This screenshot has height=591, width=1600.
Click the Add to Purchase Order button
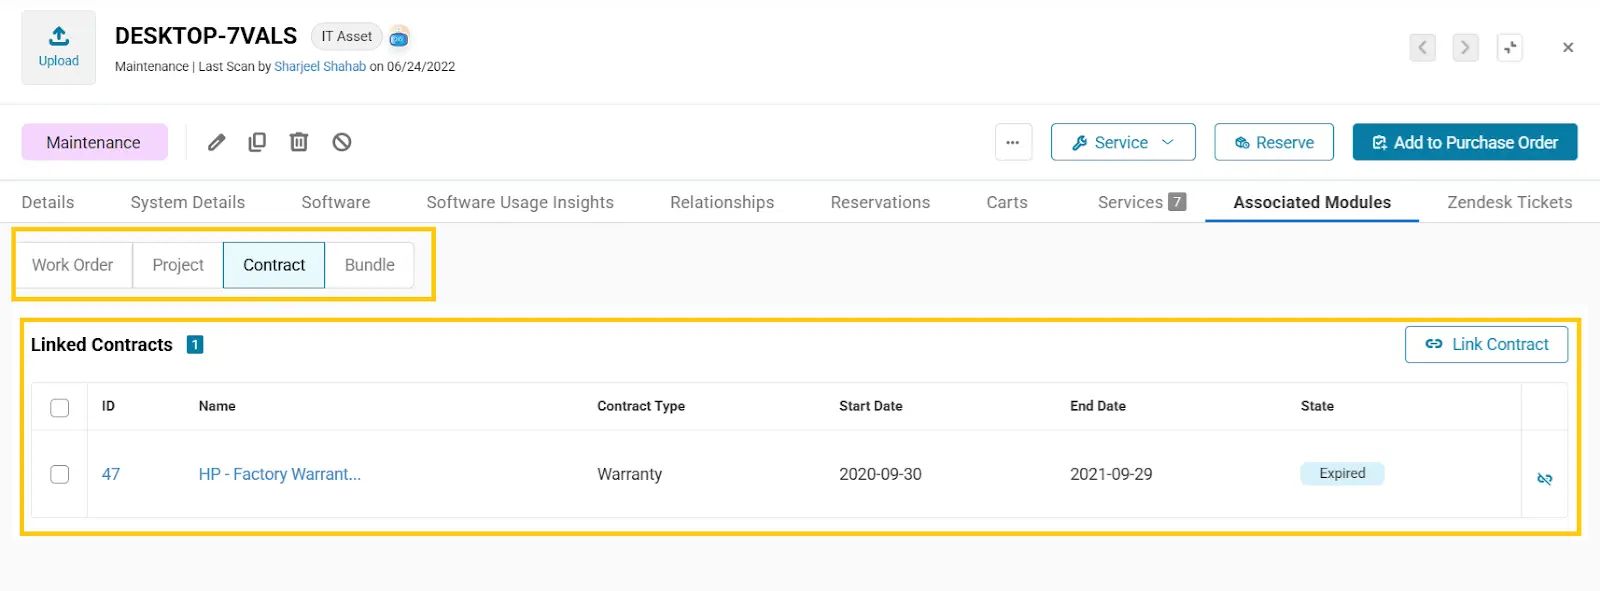[x=1464, y=142]
